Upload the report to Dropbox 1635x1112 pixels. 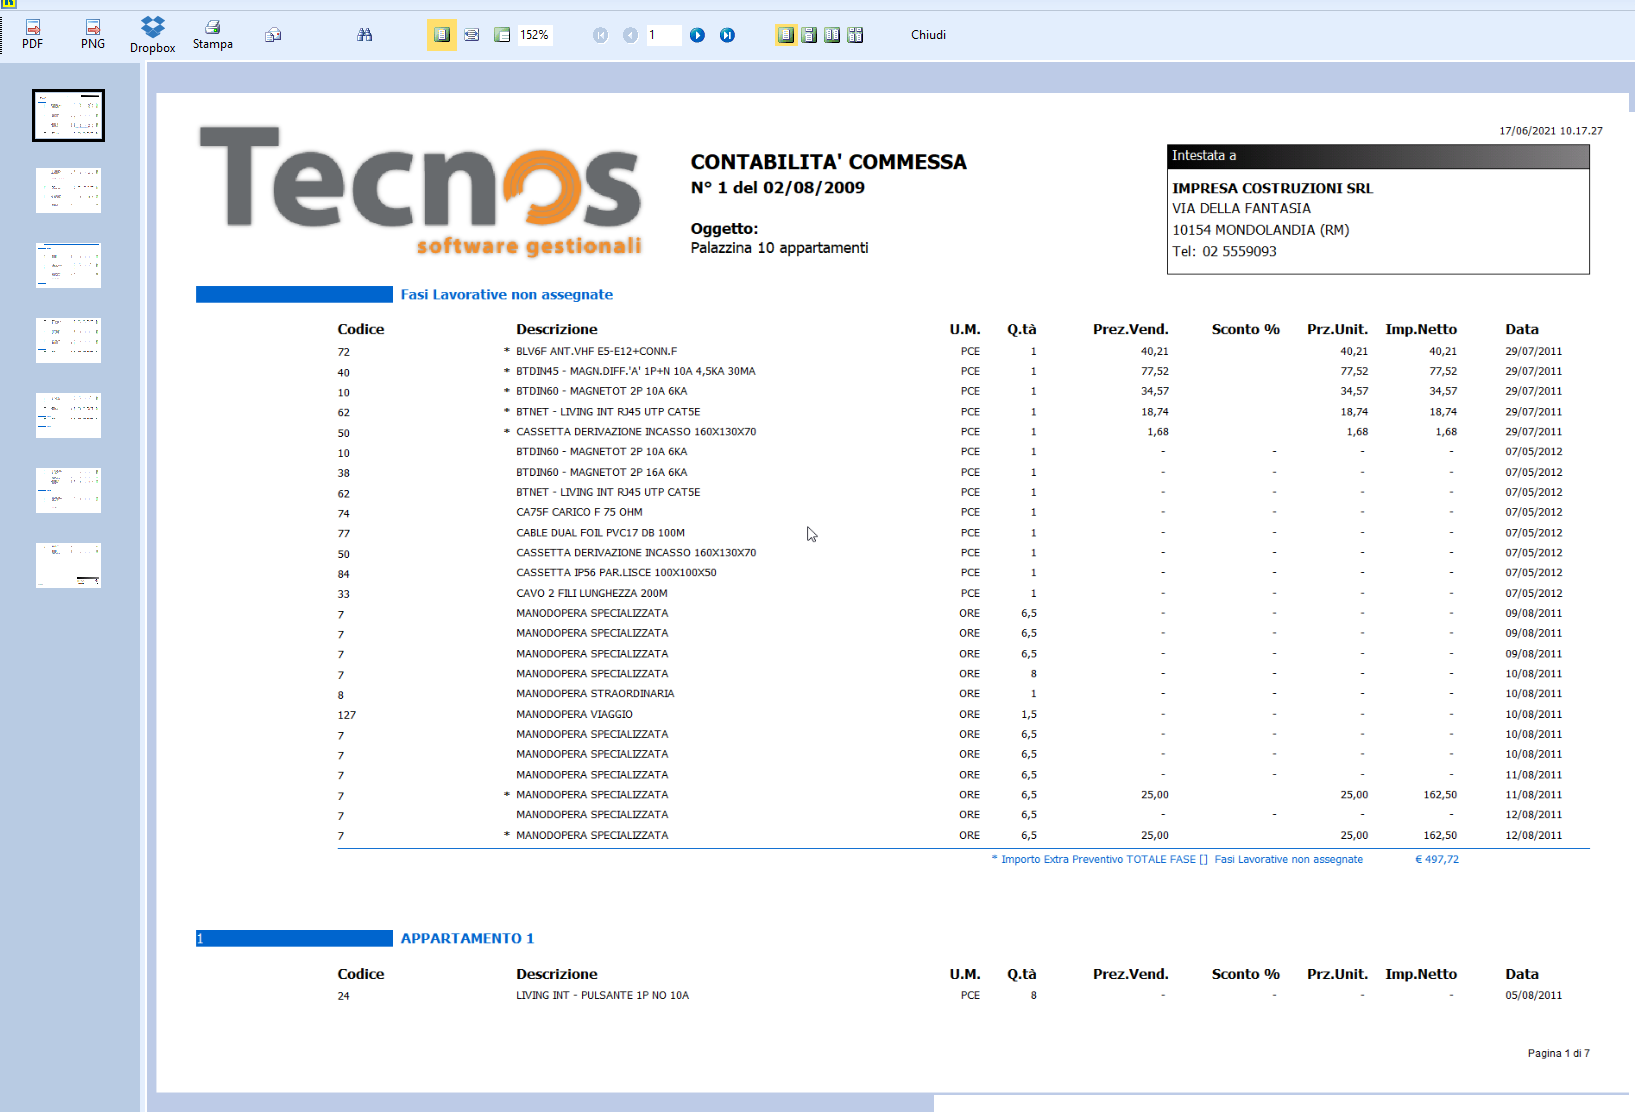pos(152,34)
